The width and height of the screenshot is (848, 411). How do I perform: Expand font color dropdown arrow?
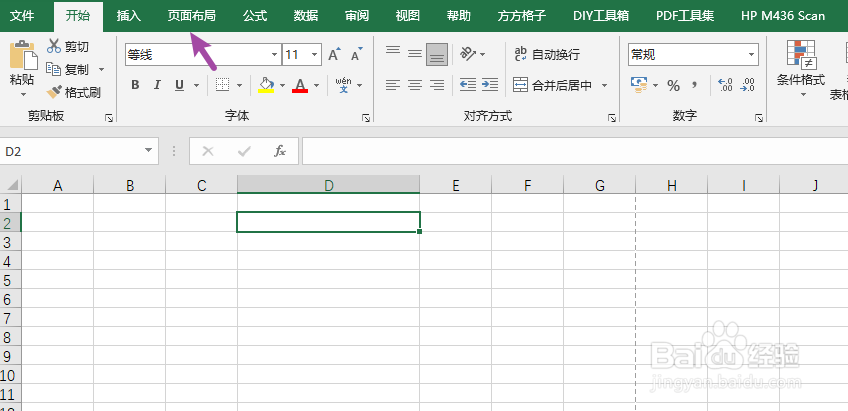click(316, 85)
